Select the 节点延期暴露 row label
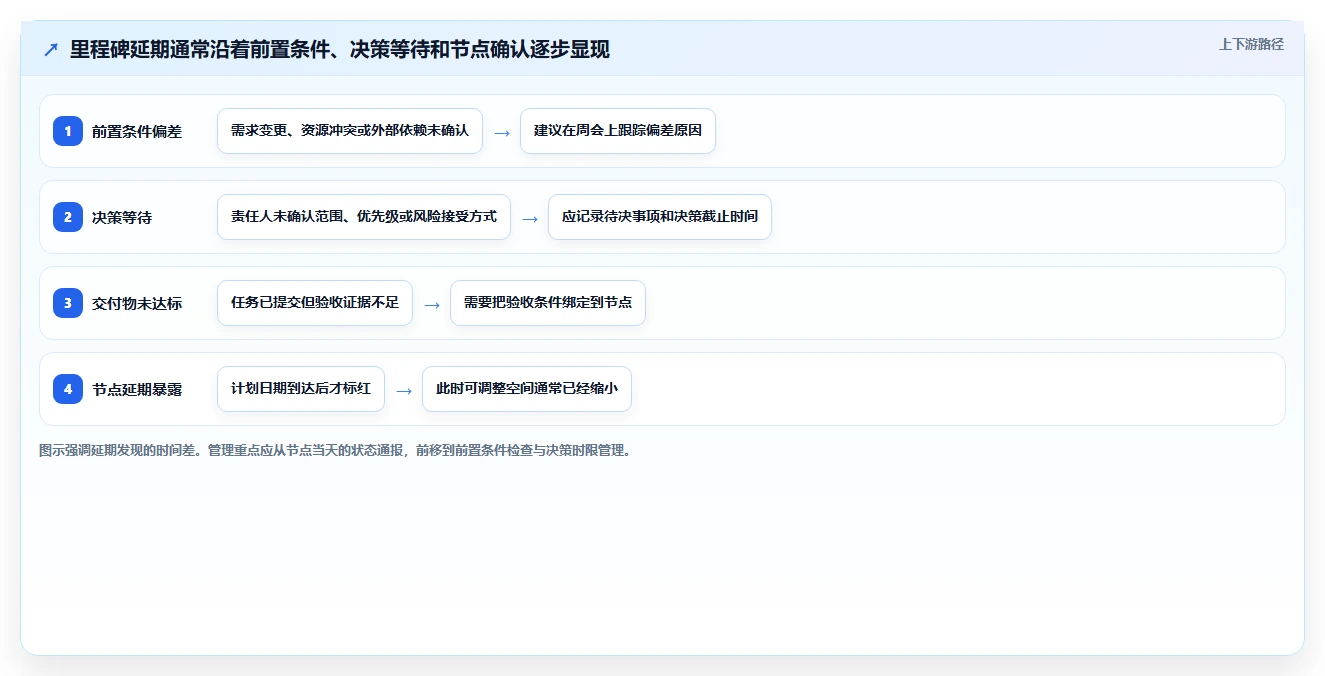Viewport: 1325px width, 676px height. pyautogui.click(x=137, y=389)
